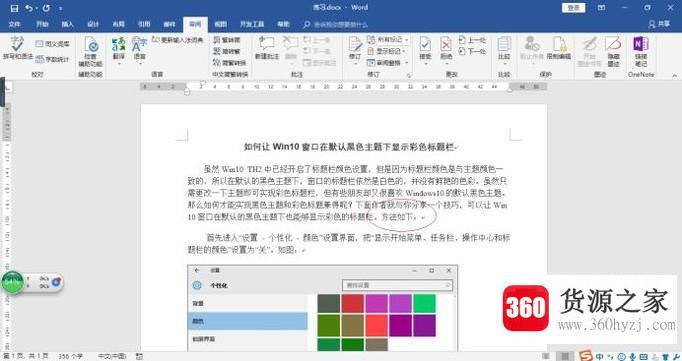The image size is (682, 361).
Task: Open the 显示标记 show markup dropdown
Action: 387,51
